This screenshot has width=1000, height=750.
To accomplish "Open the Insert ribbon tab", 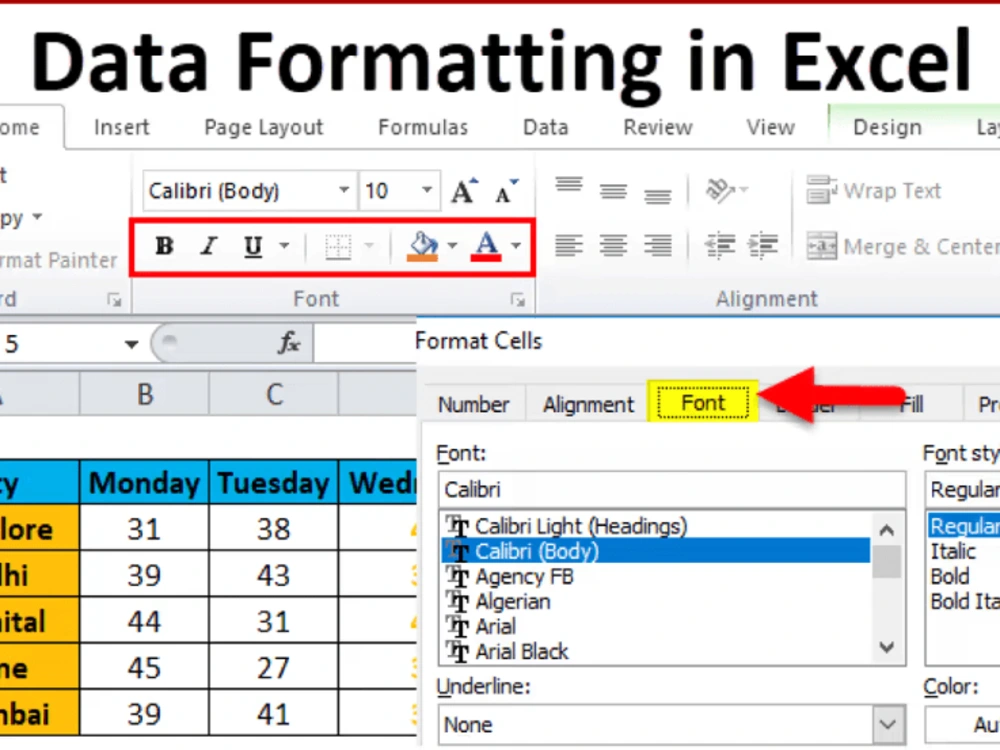I will coord(121,128).
